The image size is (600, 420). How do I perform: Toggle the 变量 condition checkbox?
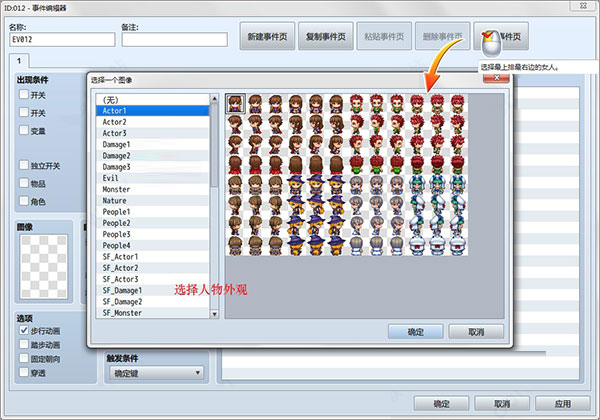(24, 130)
